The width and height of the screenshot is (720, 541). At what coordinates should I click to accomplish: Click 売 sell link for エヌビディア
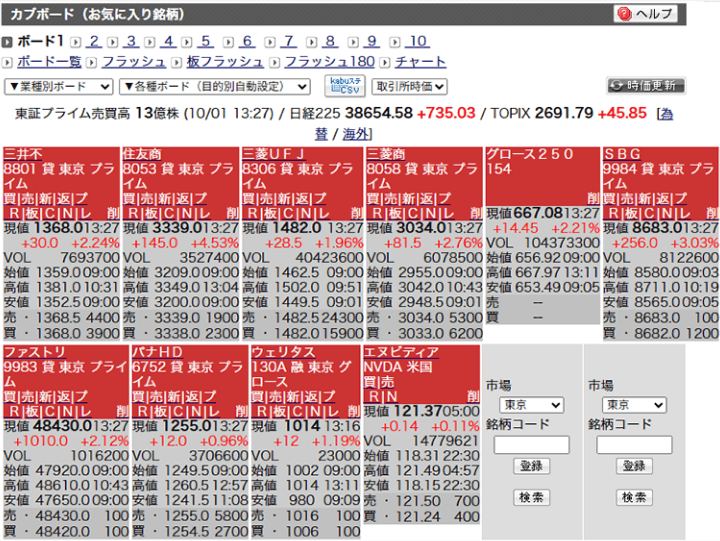point(388,382)
